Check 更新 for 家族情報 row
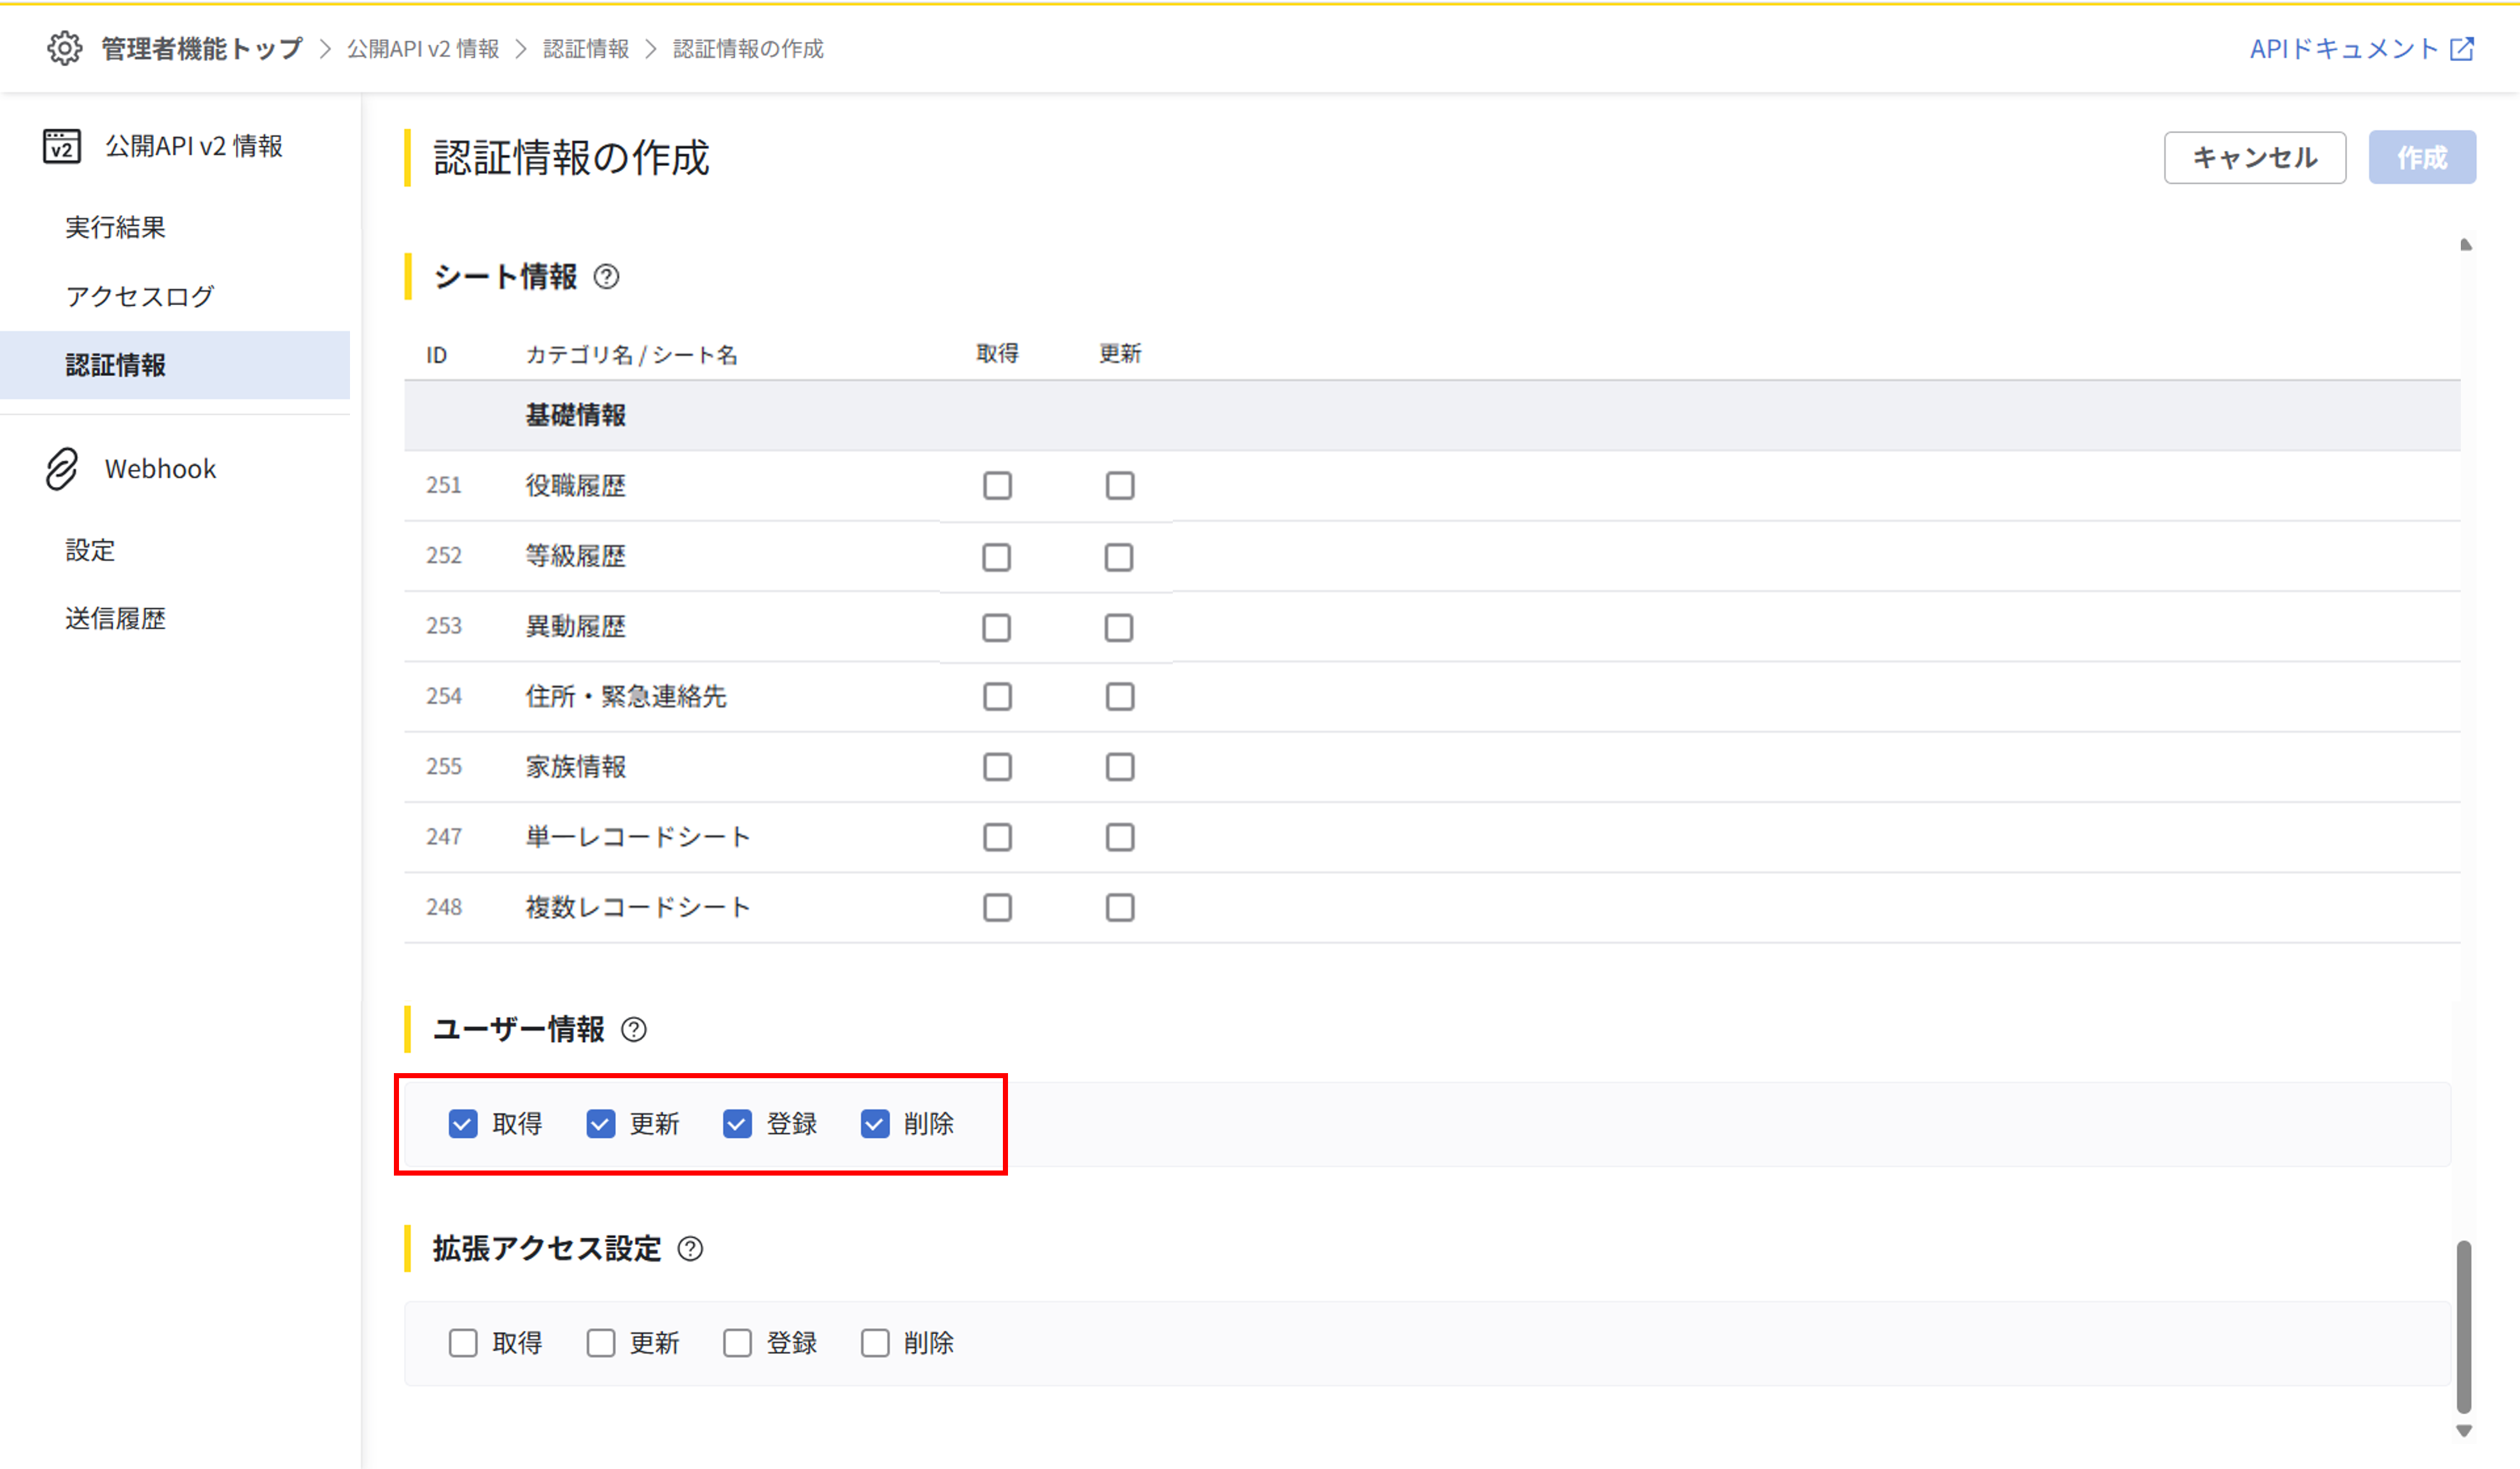This screenshot has height=1469, width=2520. click(x=1120, y=767)
